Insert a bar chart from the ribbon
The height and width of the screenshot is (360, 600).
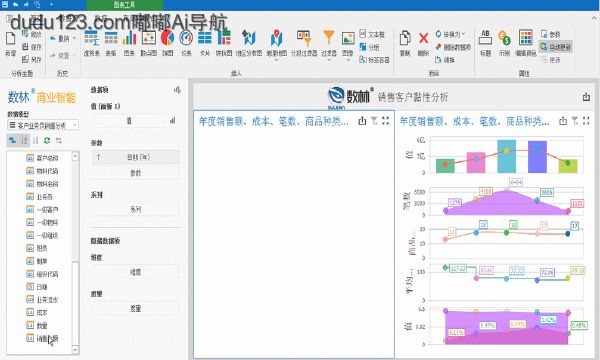click(129, 43)
